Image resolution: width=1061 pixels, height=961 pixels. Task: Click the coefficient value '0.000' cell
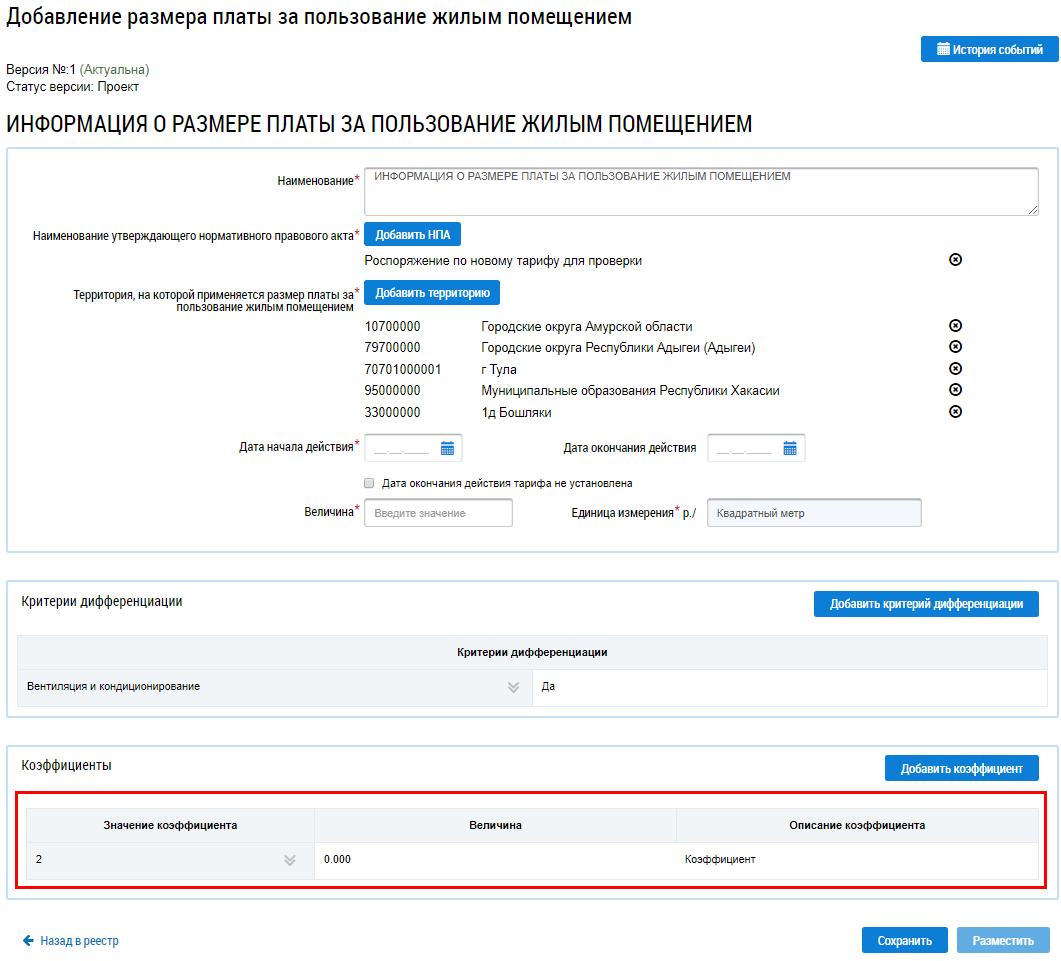point(495,860)
